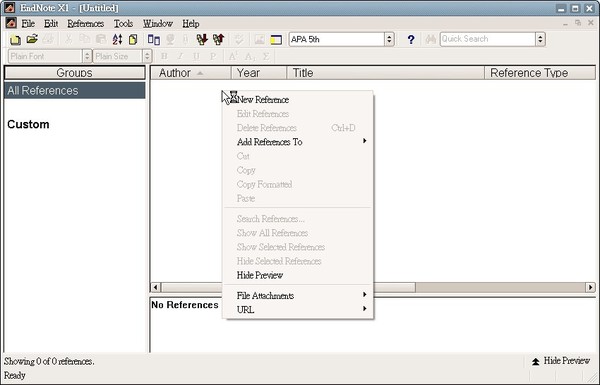The width and height of the screenshot is (600, 385).
Task: Click the Groups header button
Action: 74,73
